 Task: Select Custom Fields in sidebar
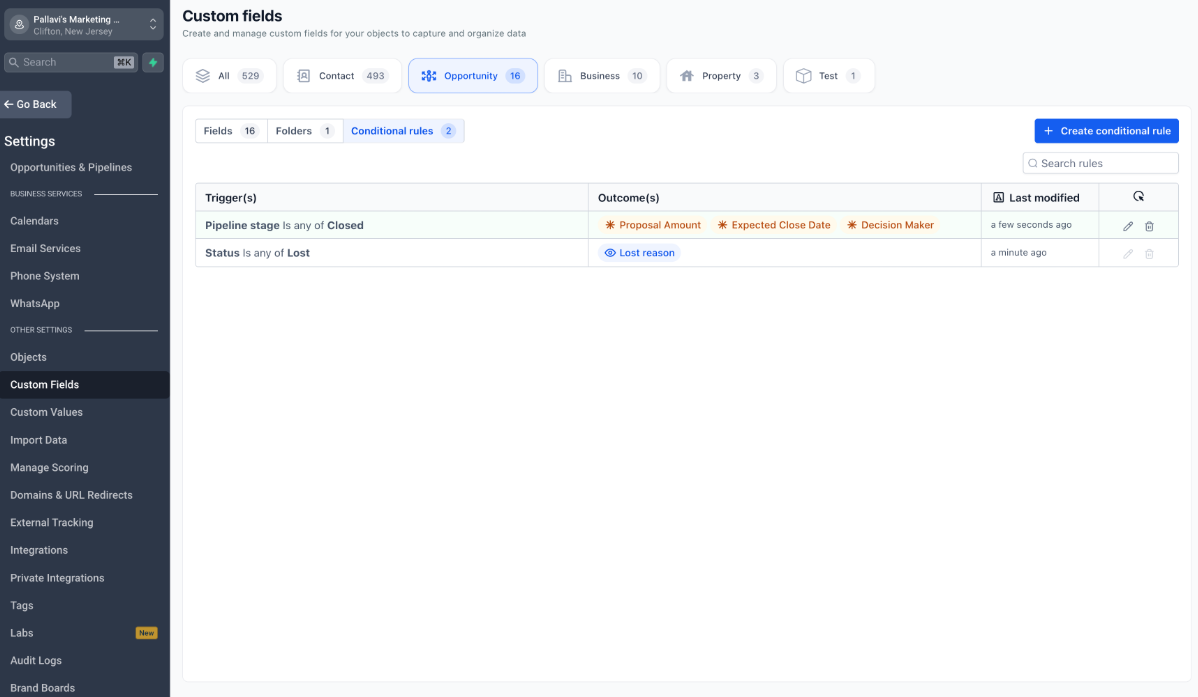85,384
